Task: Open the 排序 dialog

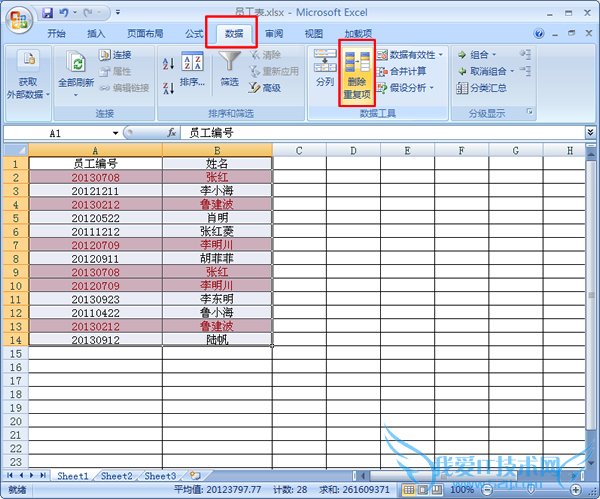Action: click(x=192, y=69)
